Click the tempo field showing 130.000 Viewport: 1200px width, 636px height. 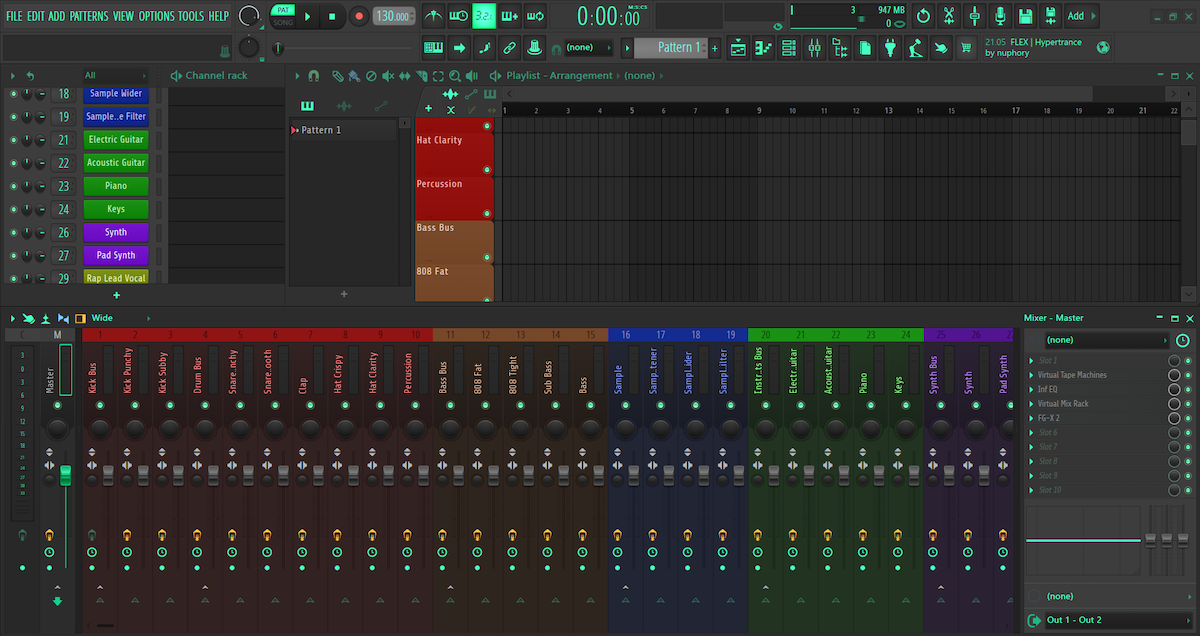pyautogui.click(x=394, y=16)
